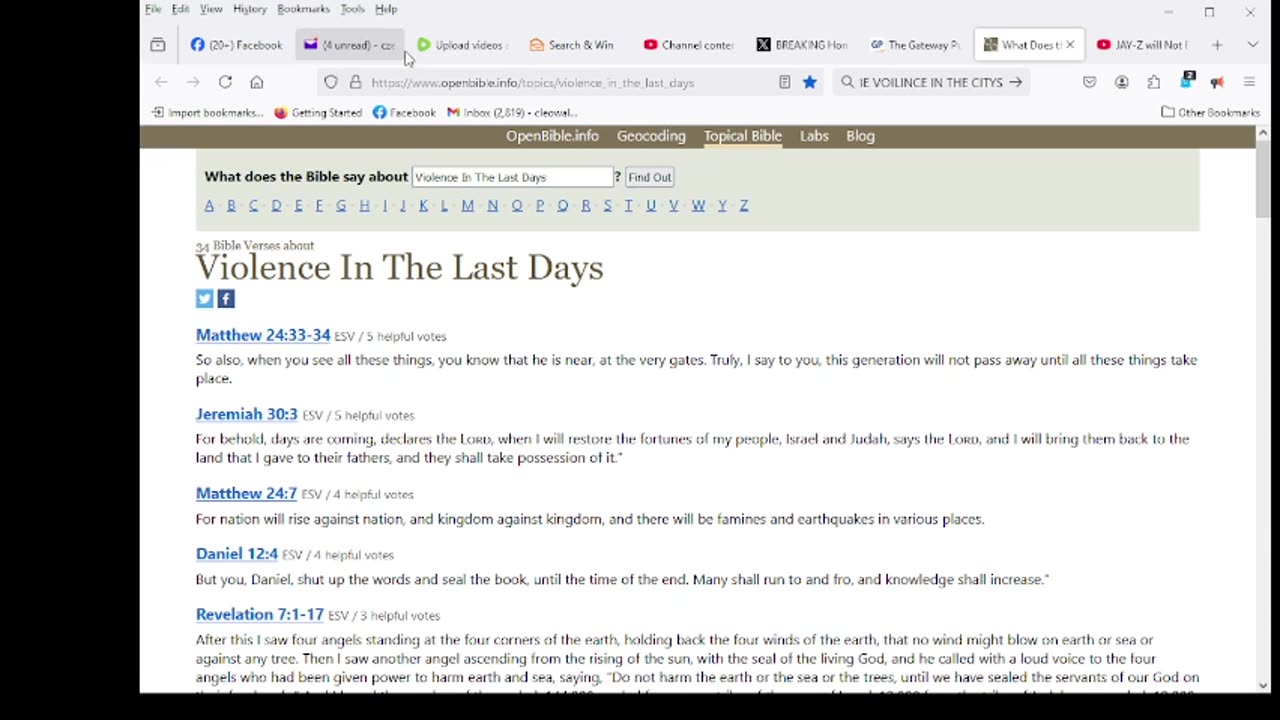Open the Other Bookmarks folder
This screenshot has width=1280, height=720.
click(1210, 112)
